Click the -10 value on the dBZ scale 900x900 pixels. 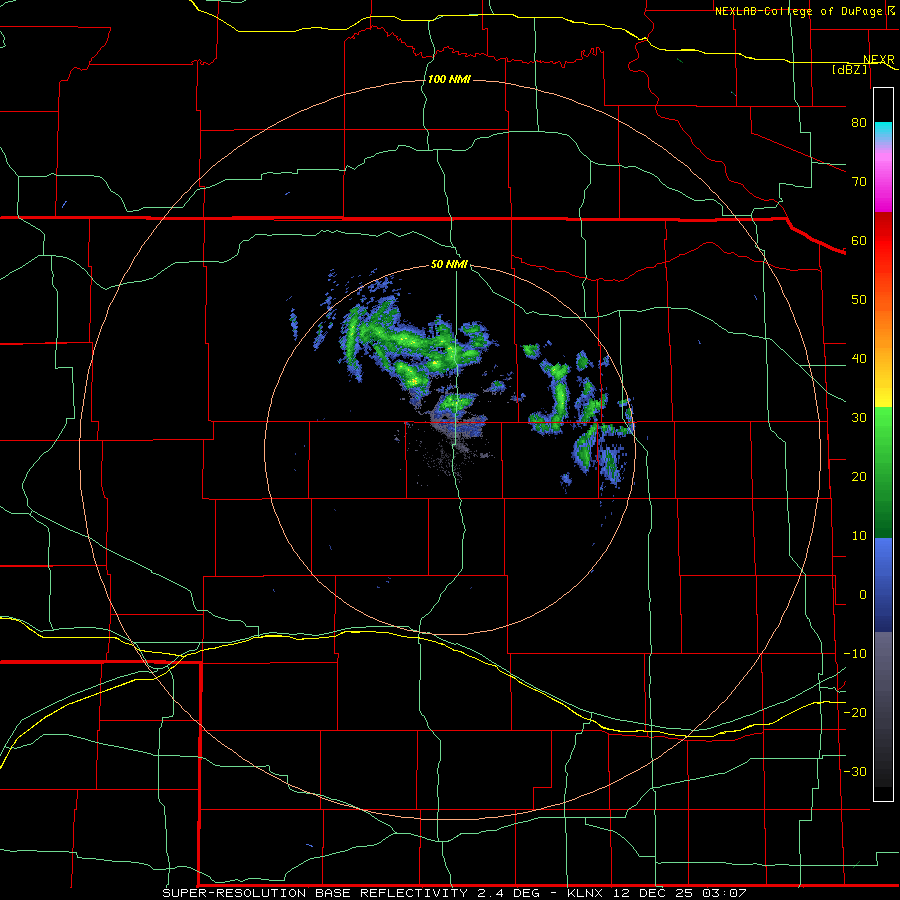855,654
